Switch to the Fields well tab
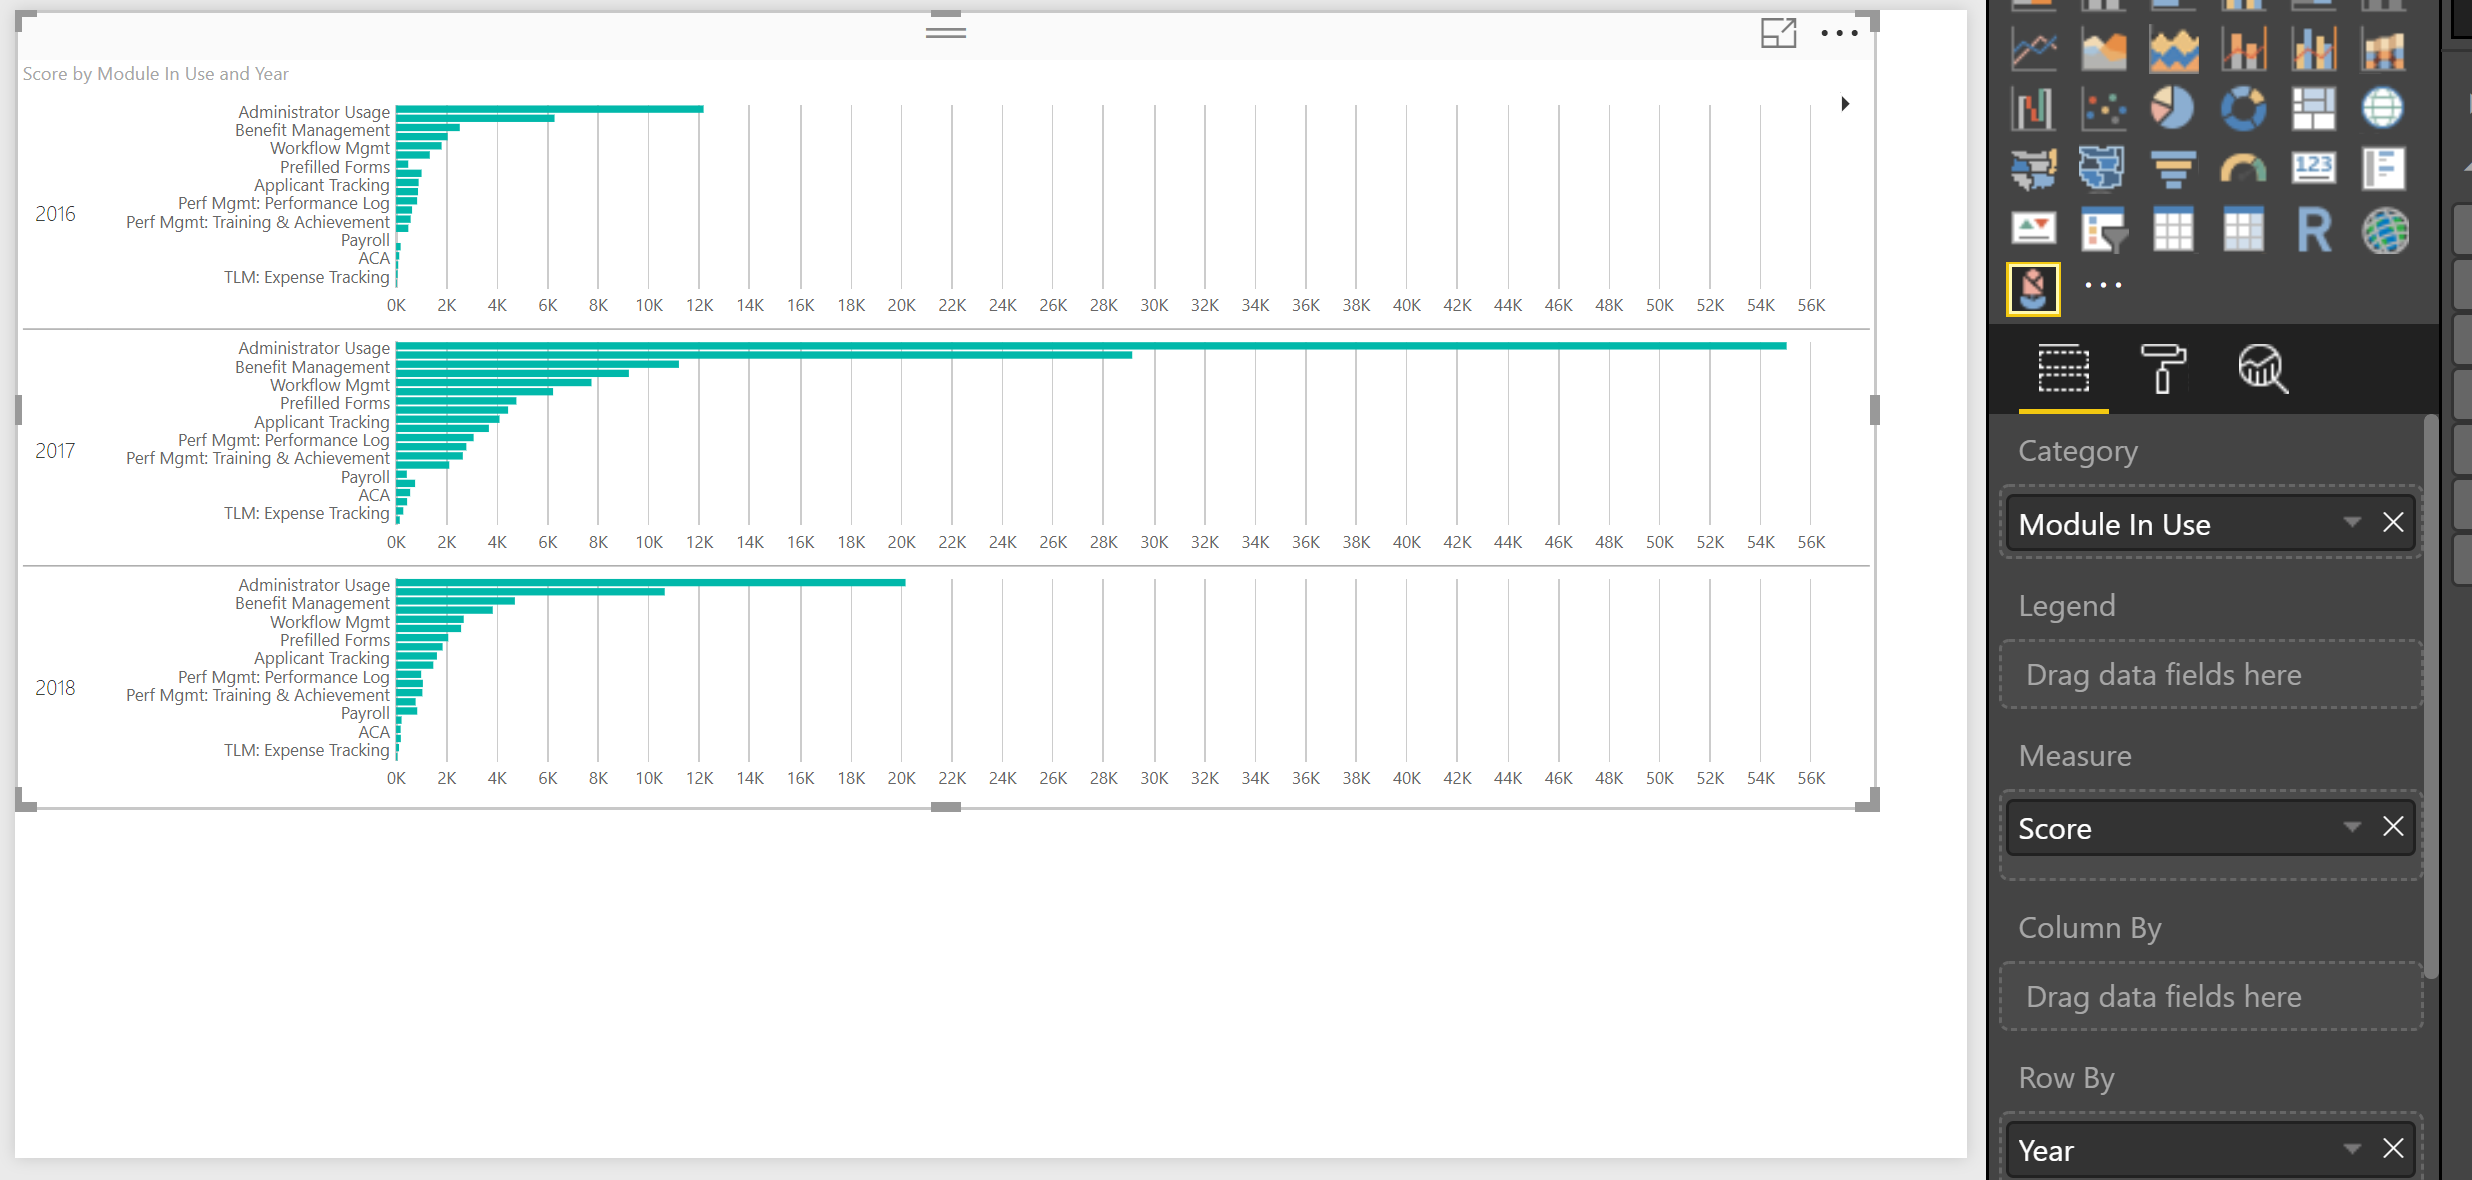Viewport: 2472px width, 1180px height. [2063, 369]
